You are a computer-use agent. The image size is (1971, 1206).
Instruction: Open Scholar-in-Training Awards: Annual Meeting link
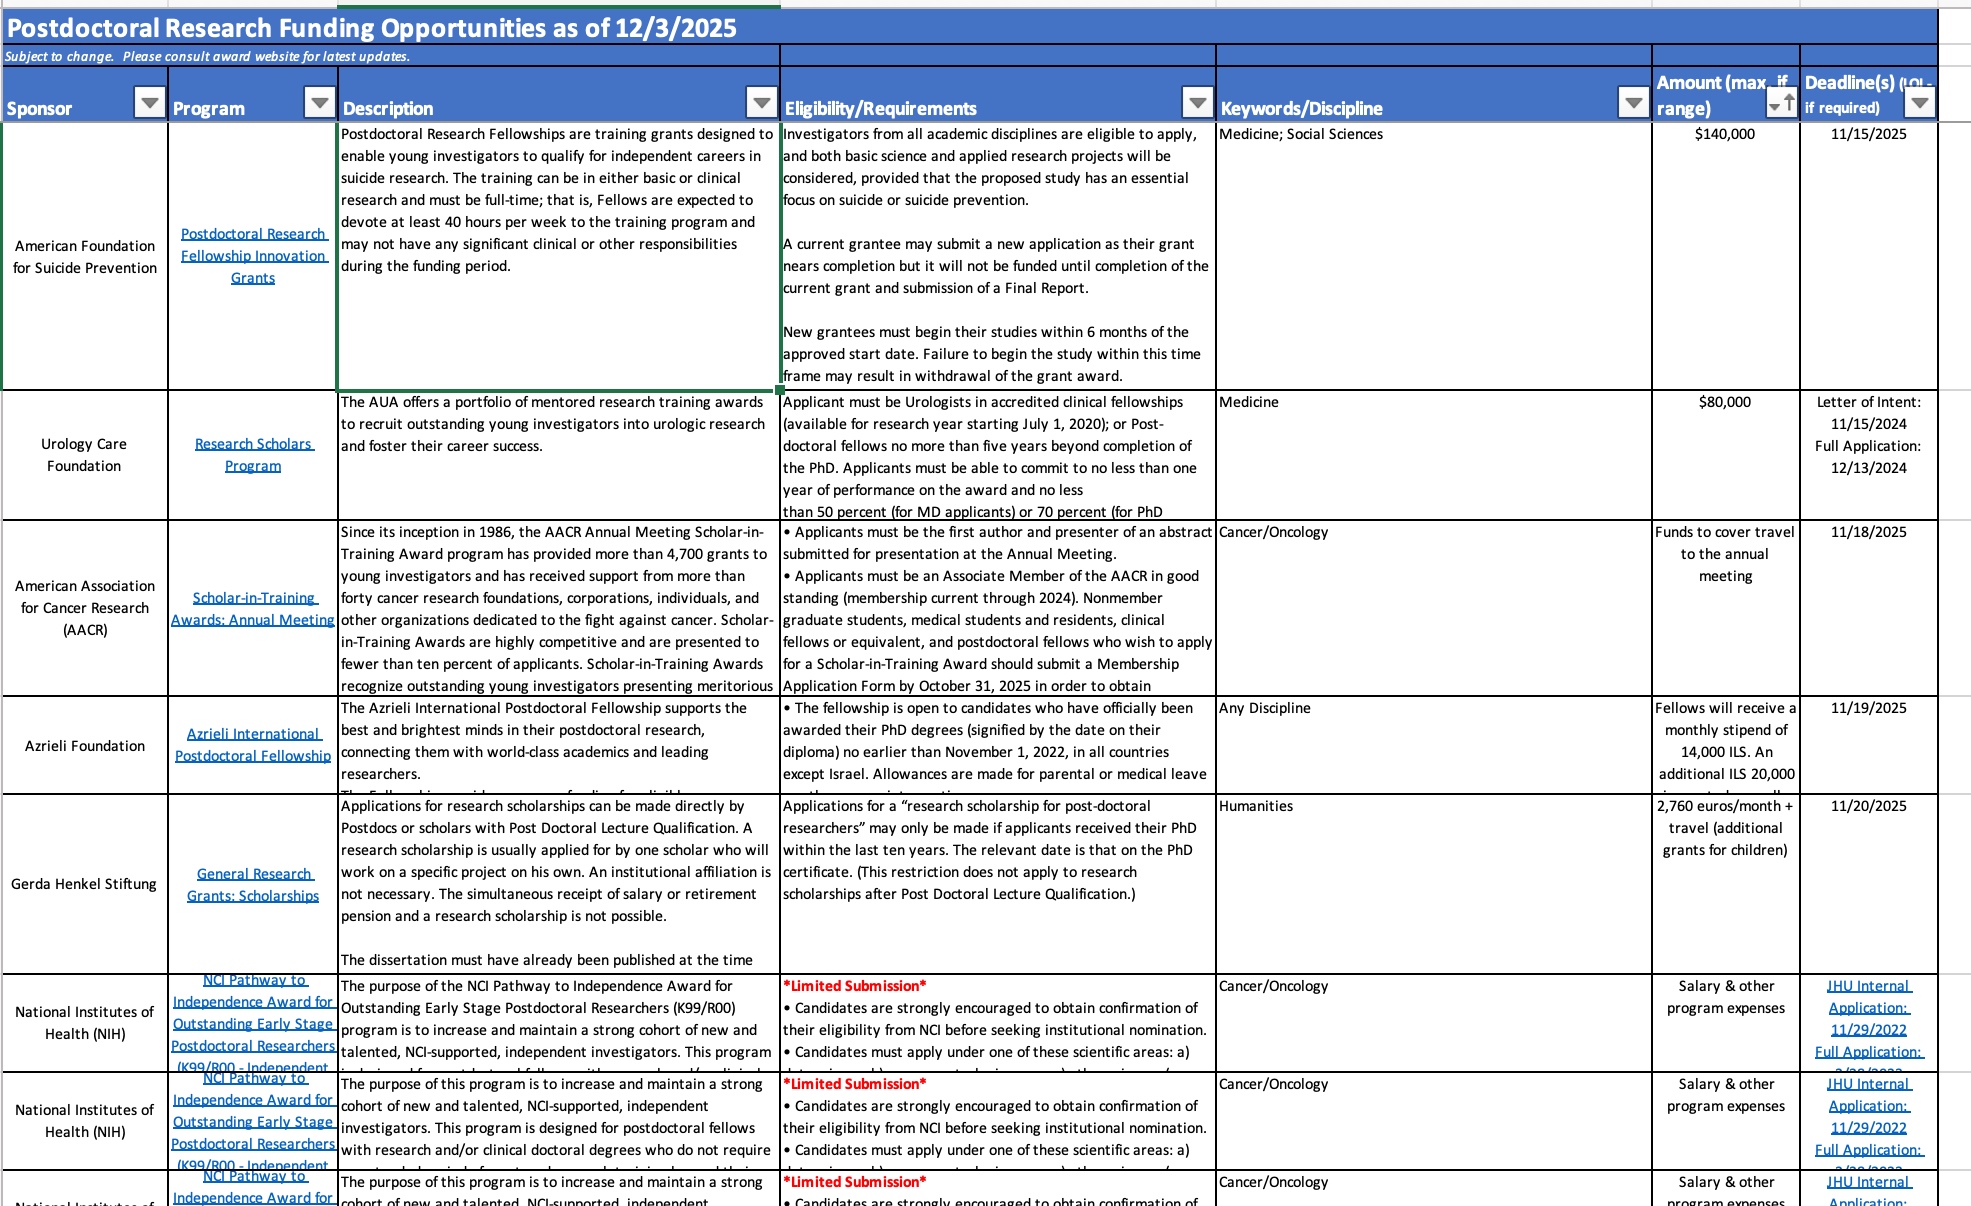(x=253, y=609)
